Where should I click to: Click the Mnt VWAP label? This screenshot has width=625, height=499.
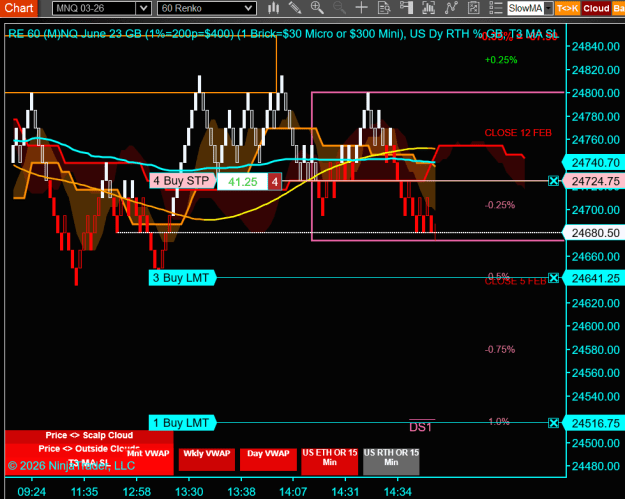[x=148, y=453]
